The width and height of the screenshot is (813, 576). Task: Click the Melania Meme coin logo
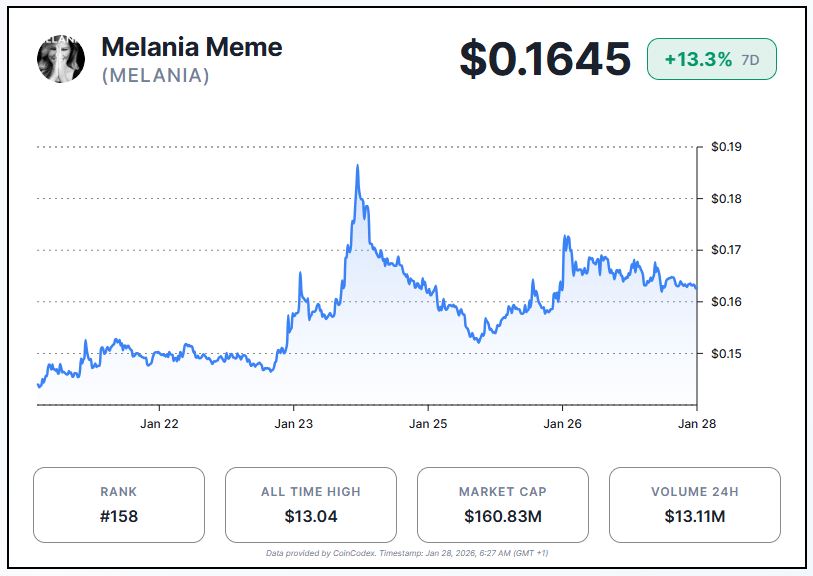click(x=61, y=59)
